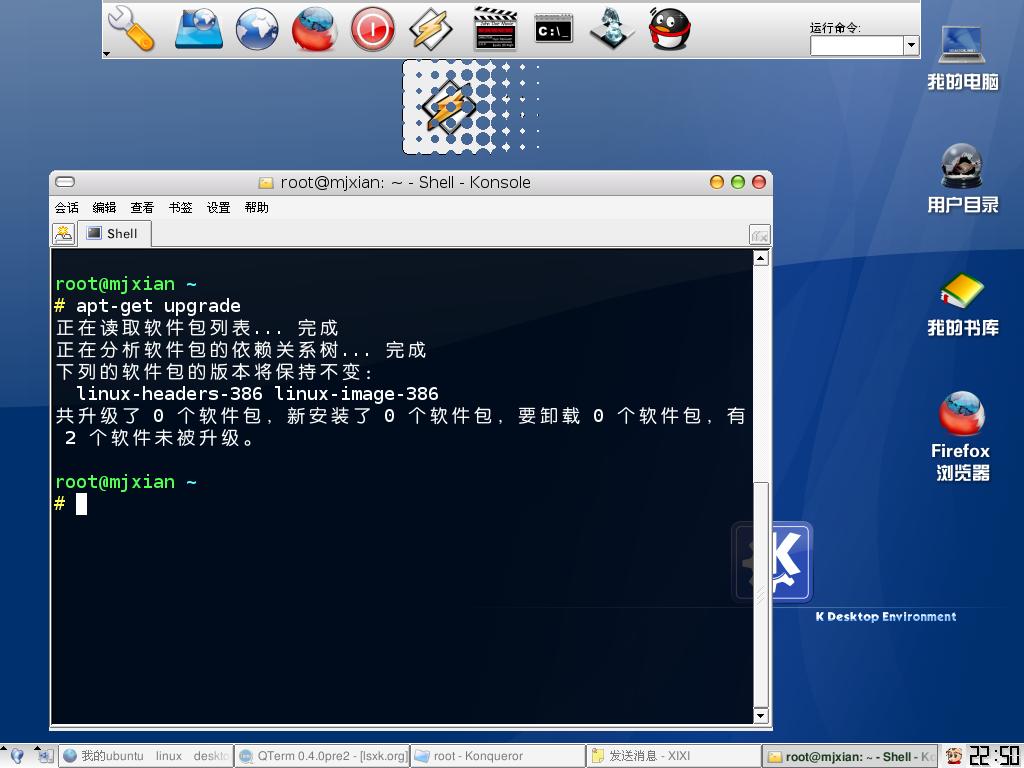Click the Konsole scrollbar down arrow
1024x768 pixels.
[760, 716]
